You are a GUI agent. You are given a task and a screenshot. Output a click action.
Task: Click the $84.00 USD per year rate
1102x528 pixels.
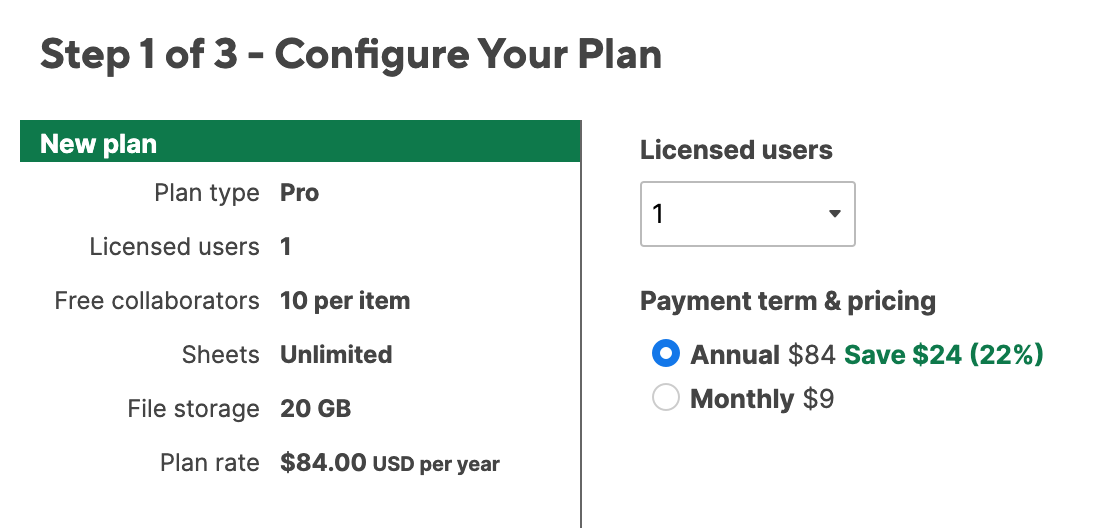(x=390, y=463)
